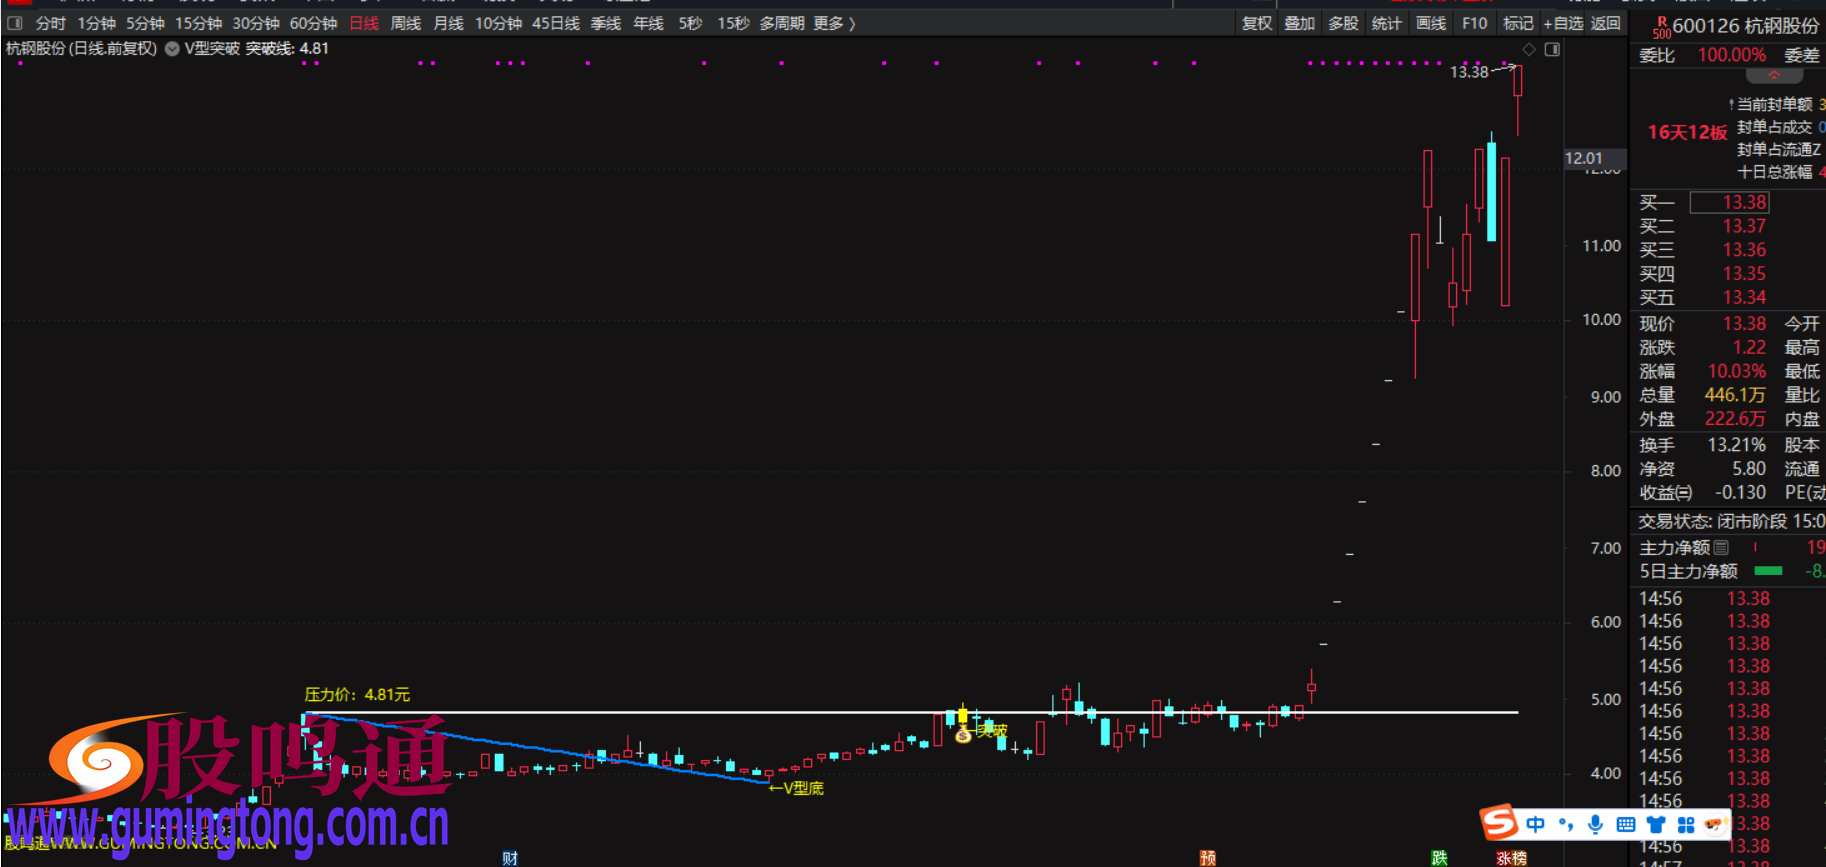1826x867 pixels.
Task: Toggle Sogou Chinese/English mode 中 icon
Action: pyautogui.click(x=1535, y=824)
